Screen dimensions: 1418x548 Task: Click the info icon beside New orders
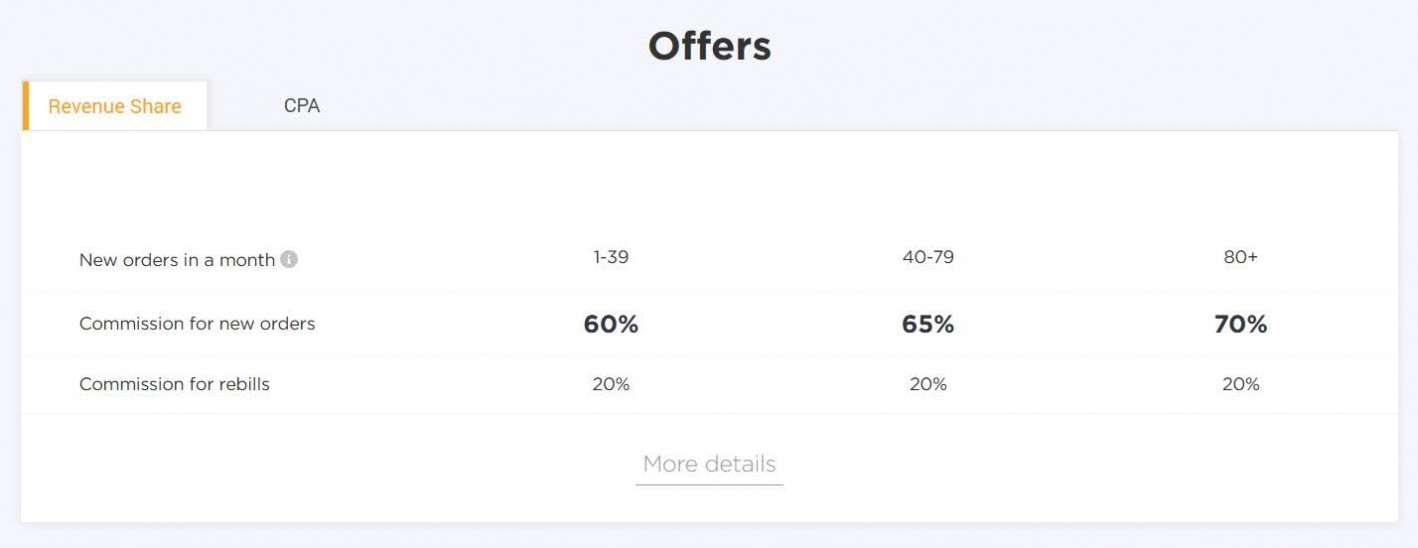(x=289, y=260)
